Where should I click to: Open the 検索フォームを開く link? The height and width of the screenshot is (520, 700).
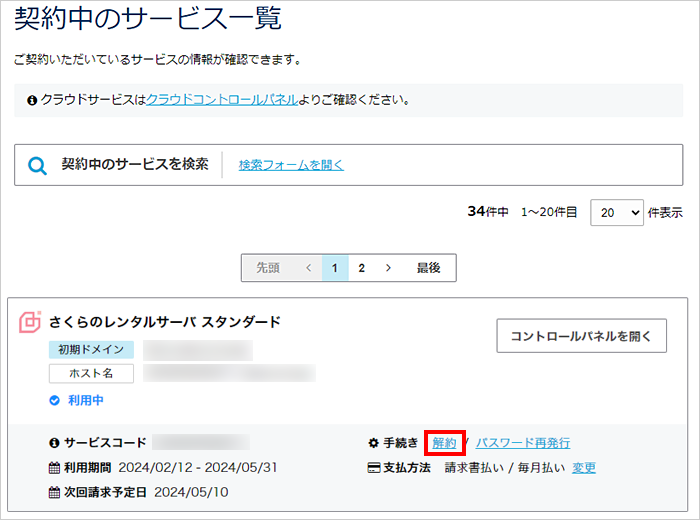[291, 165]
